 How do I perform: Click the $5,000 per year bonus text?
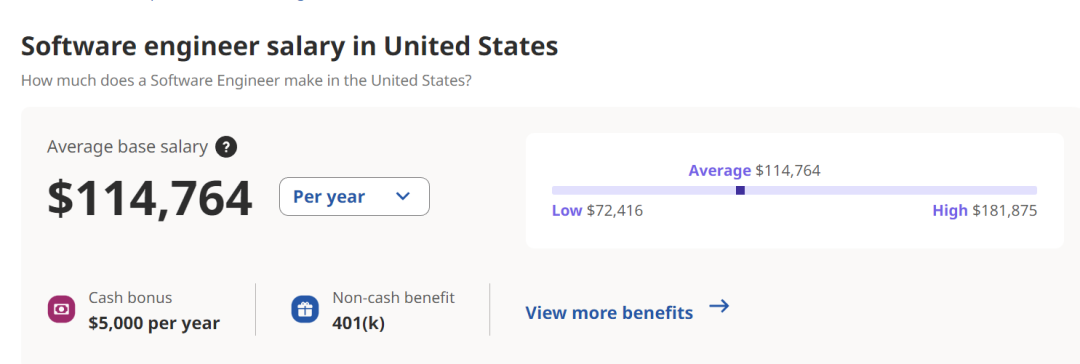click(x=154, y=323)
